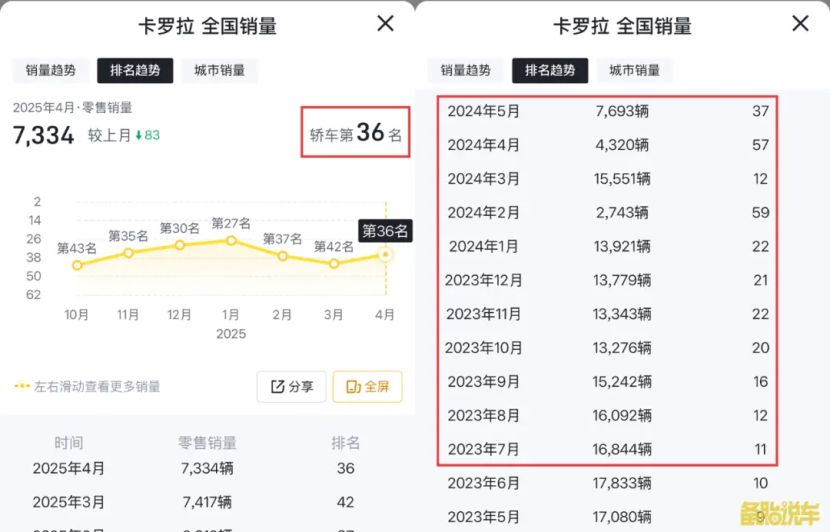Select the 1月 chart point 第27名
Image resolution: width=830 pixels, height=532 pixels.
tap(231, 240)
